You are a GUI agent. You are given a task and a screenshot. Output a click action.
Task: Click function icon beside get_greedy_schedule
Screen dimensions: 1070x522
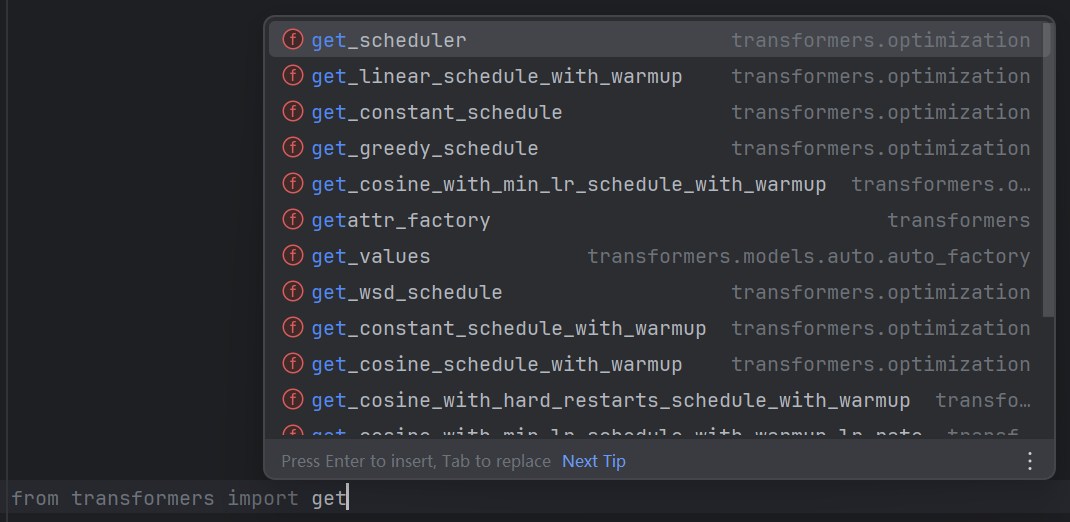(293, 147)
